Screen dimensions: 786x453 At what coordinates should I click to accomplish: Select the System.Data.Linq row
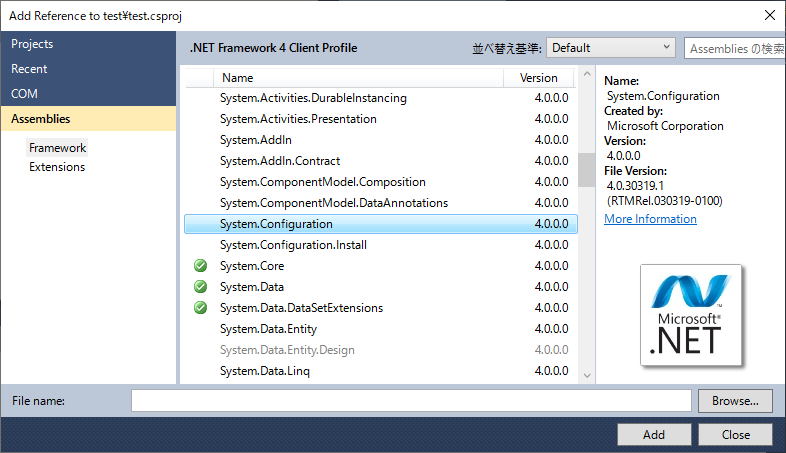pyautogui.click(x=381, y=371)
